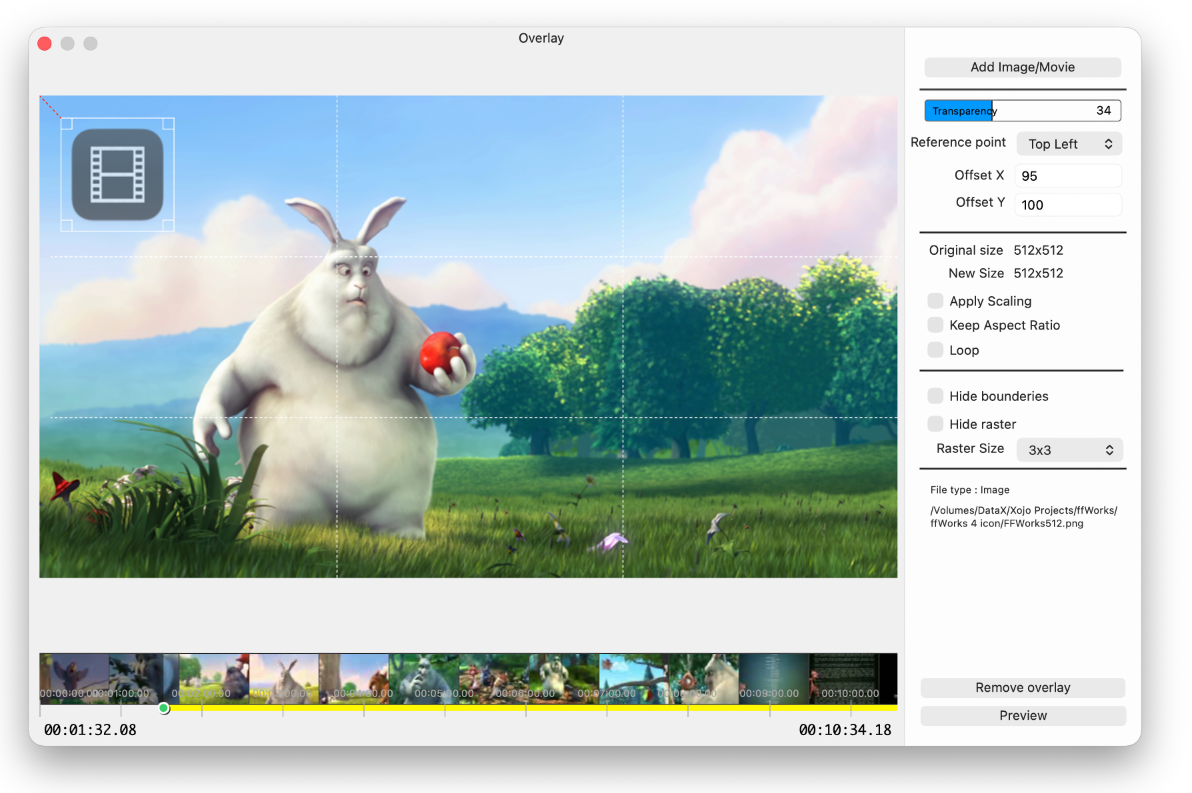The image size is (1192, 793).
Task: Click the 00:05:00.00 timeline thumbnail
Action: 424,678
